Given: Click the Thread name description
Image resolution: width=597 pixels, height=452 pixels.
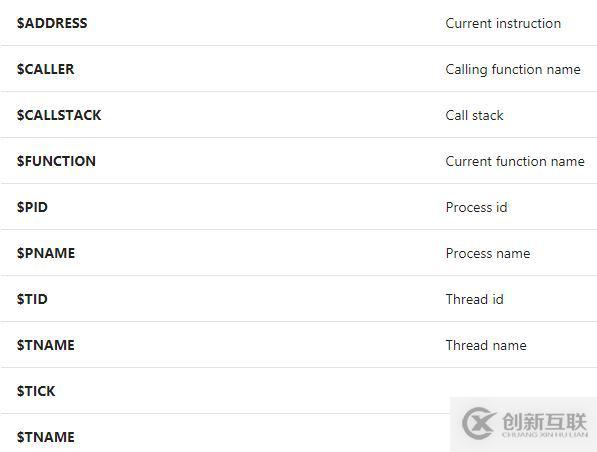Looking at the screenshot, I should (486, 345).
